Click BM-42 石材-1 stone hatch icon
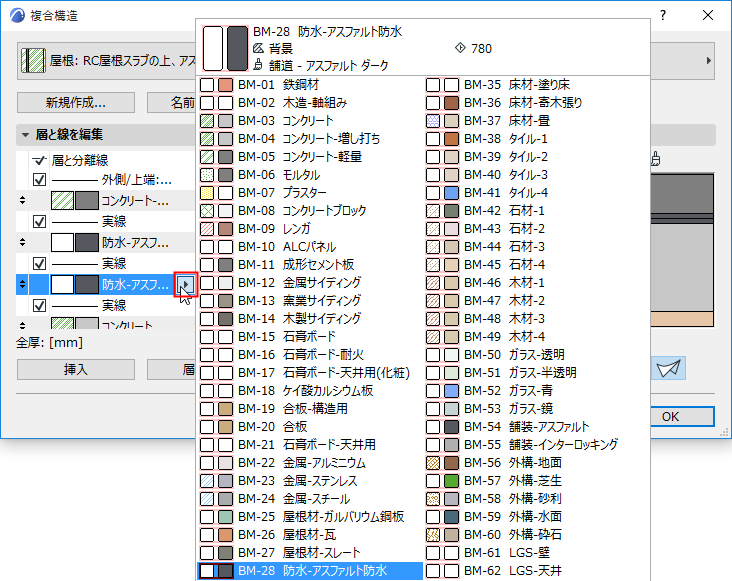This screenshot has width=732, height=581. (433, 211)
